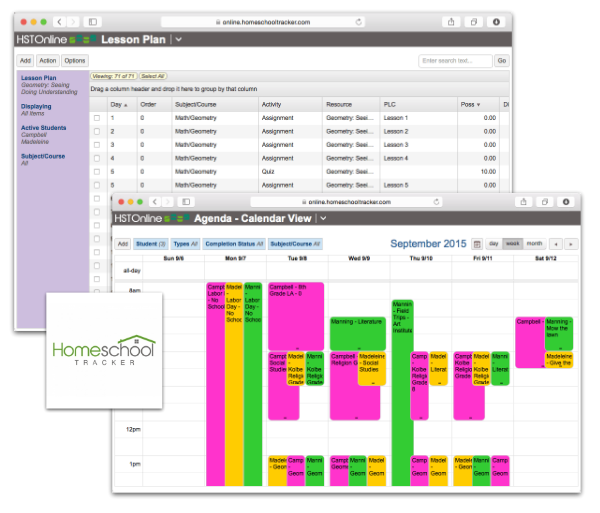
Task: Open the Student (3) filter
Action: coord(151,244)
